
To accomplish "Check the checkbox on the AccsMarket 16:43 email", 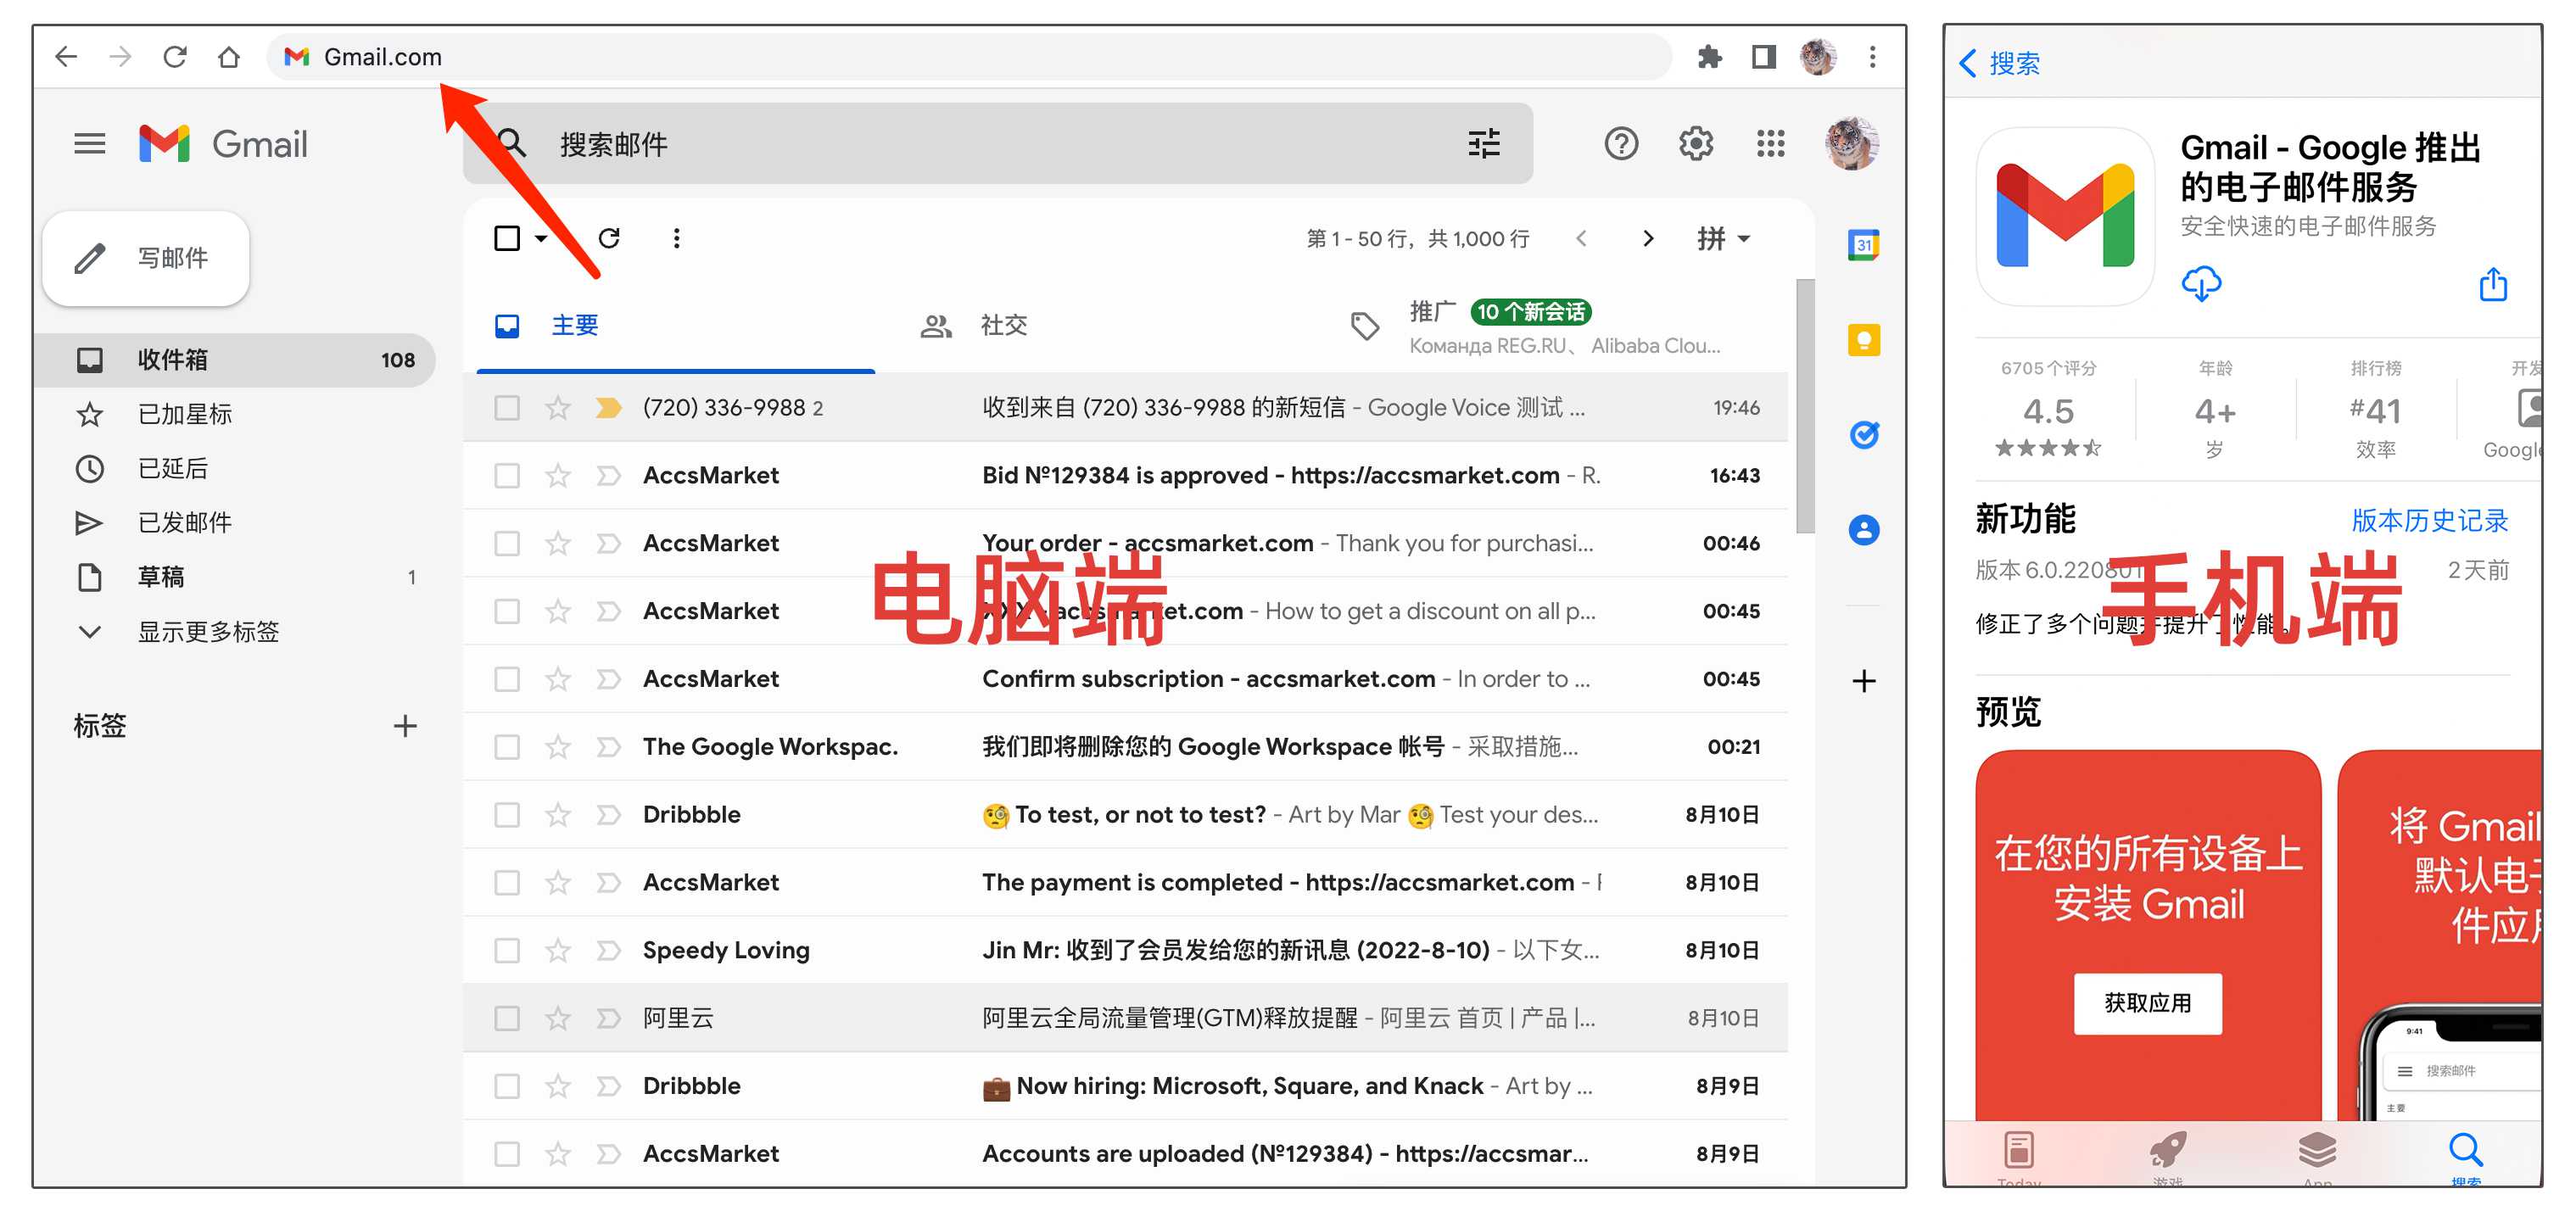I will [507, 475].
